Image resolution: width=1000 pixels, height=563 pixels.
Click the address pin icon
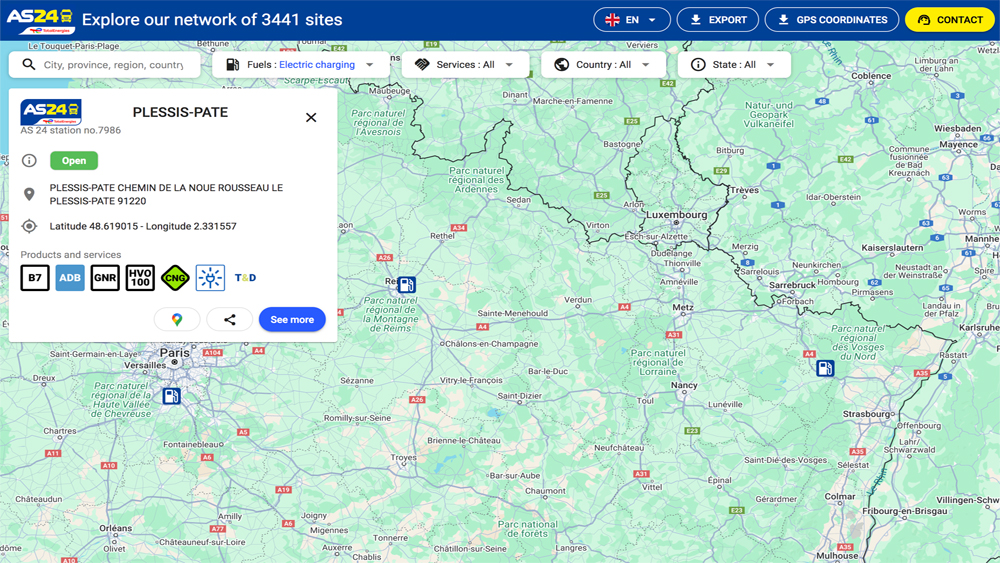pyautogui.click(x=29, y=194)
